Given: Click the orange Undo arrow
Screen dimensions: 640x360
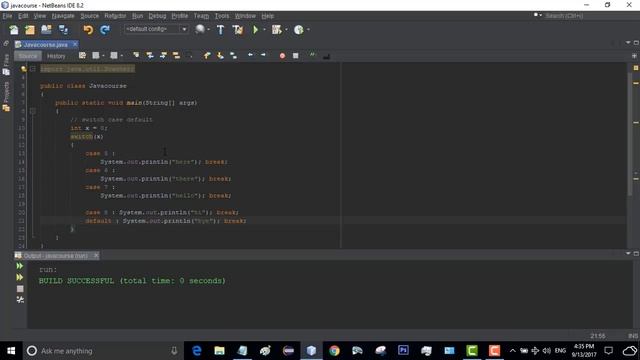Looking at the screenshot, I should (88, 29).
